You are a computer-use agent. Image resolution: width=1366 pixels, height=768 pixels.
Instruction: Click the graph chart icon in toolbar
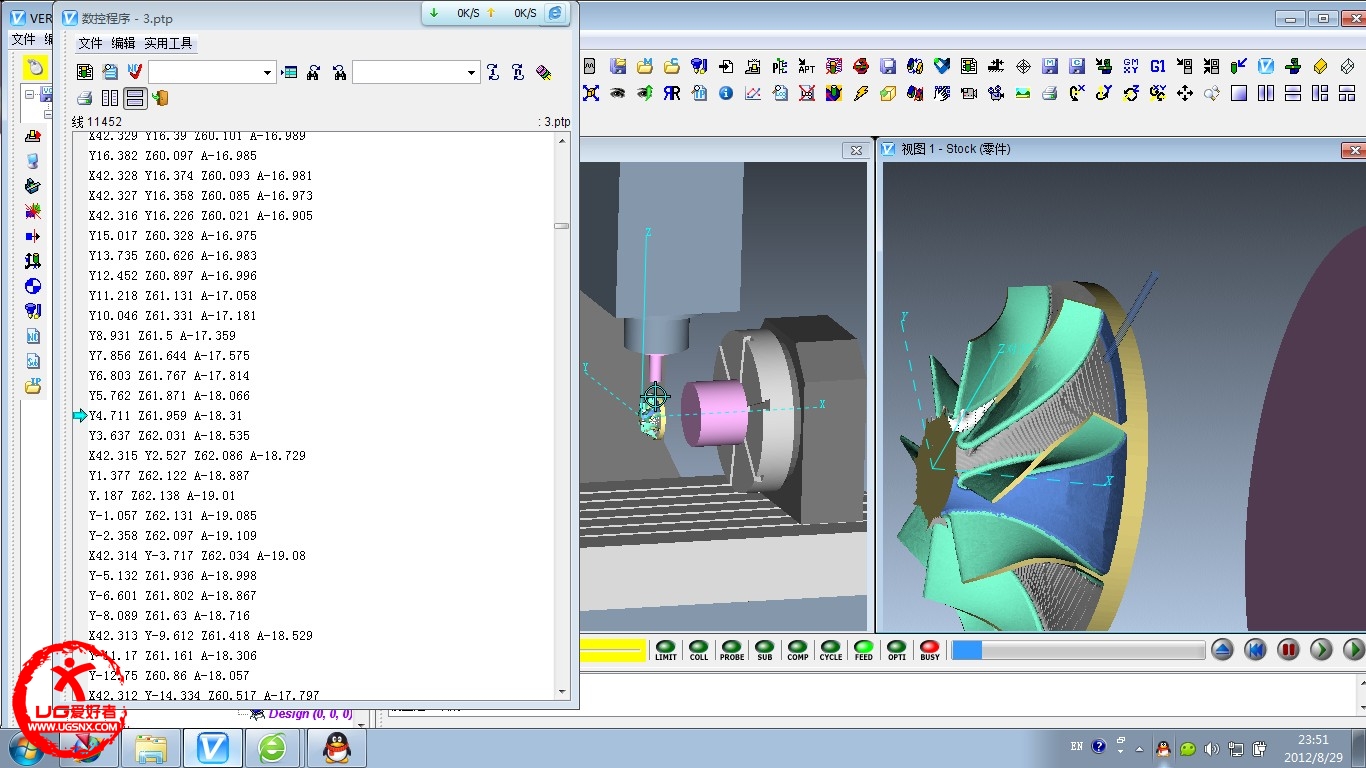(x=753, y=93)
